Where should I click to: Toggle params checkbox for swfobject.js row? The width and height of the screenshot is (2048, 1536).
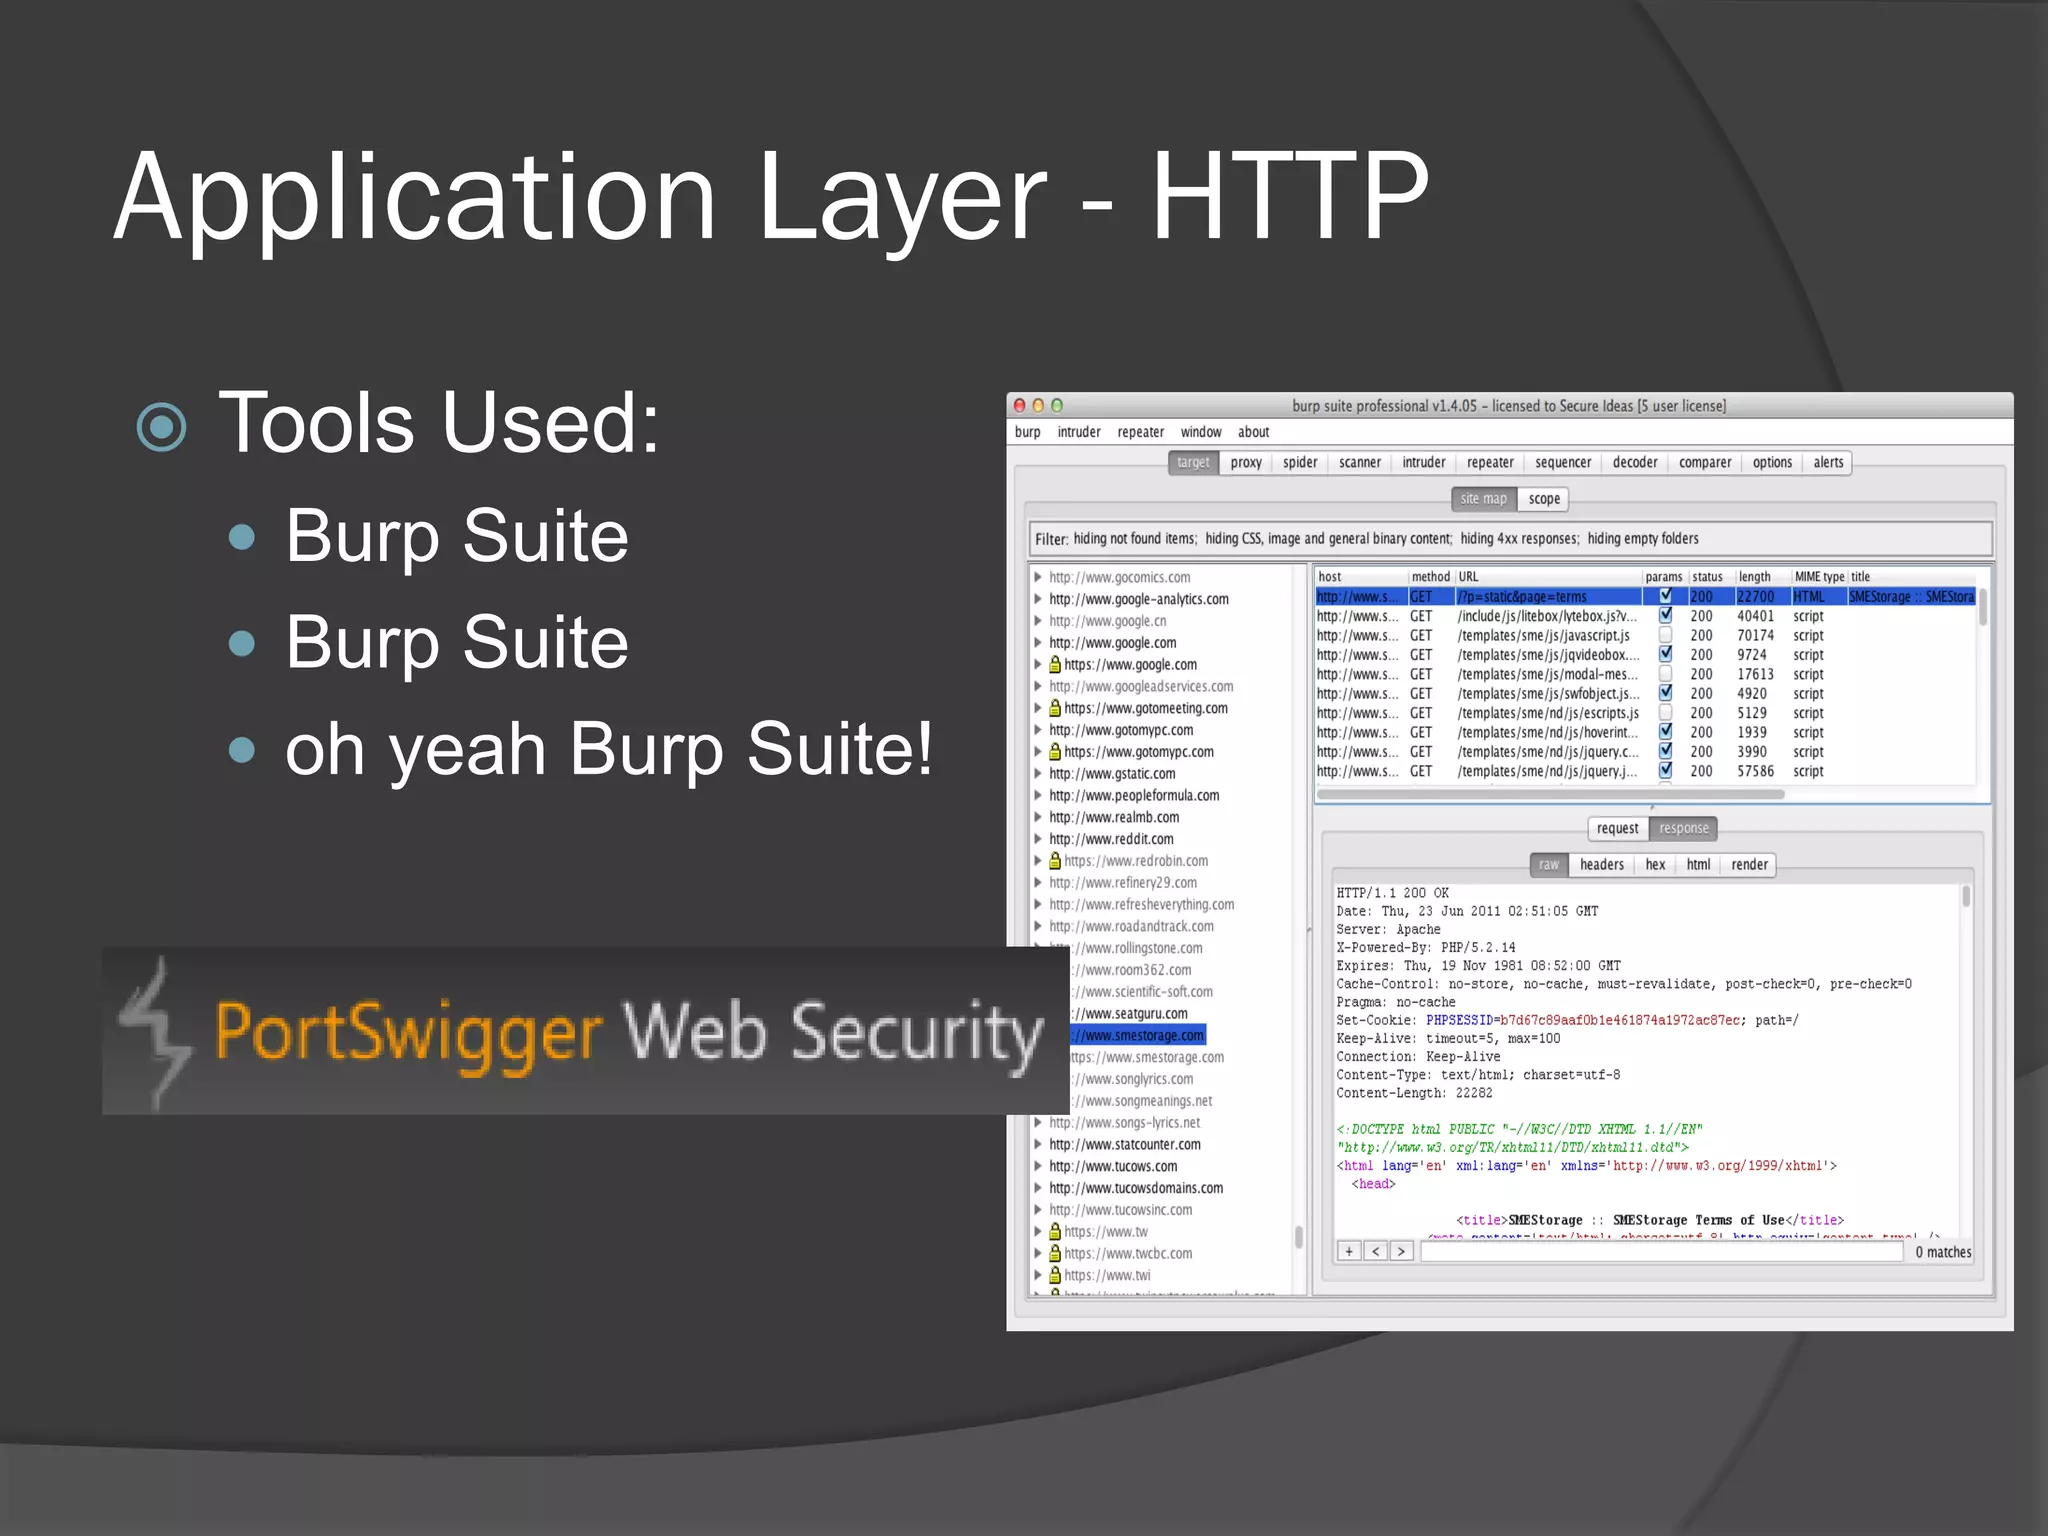[x=1665, y=693]
